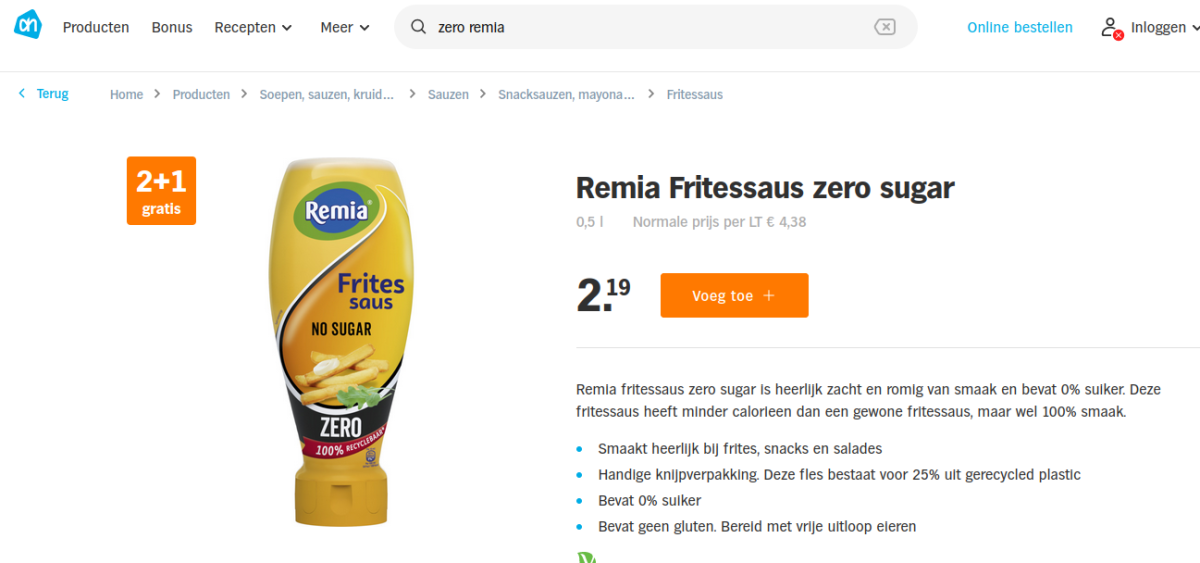Open the Meer dropdown menu

345,27
